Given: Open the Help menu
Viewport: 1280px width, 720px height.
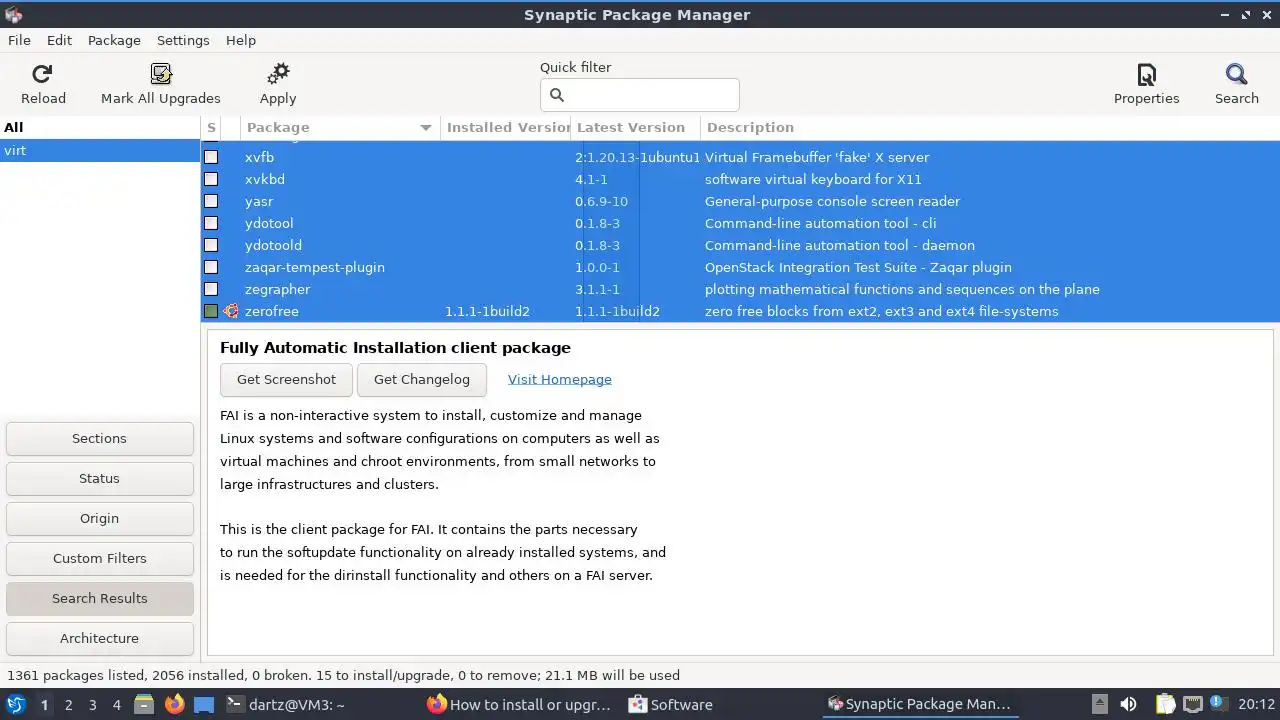Looking at the screenshot, I should (241, 40).
